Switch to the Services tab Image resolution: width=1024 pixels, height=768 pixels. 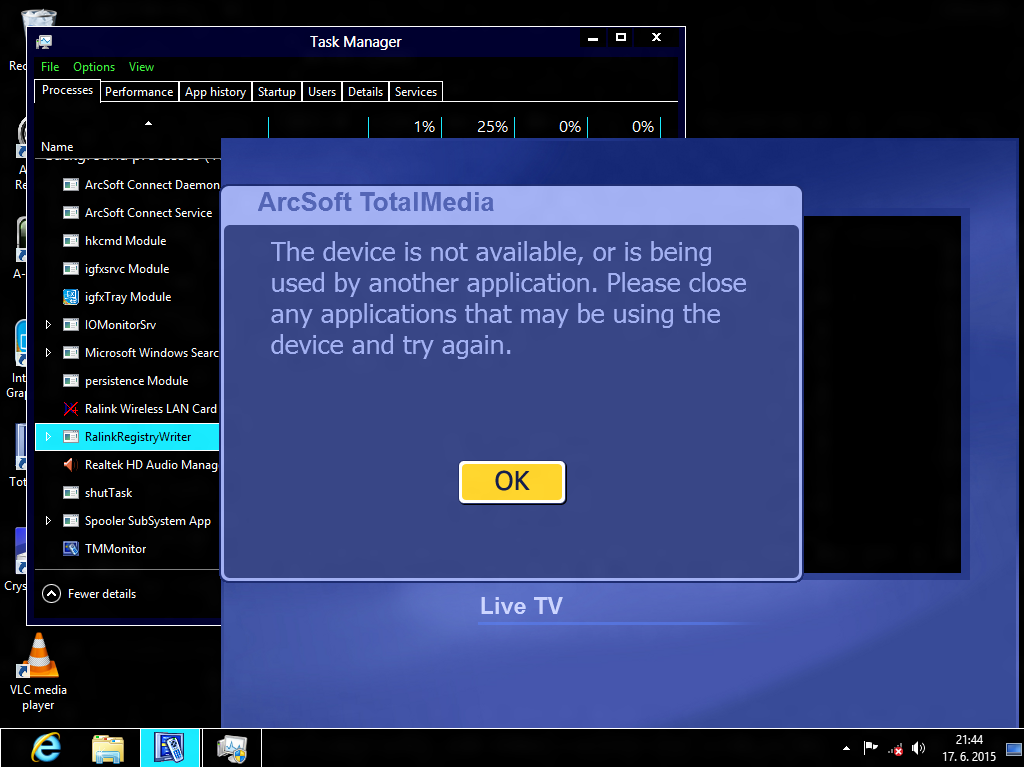tap(415, 91)
